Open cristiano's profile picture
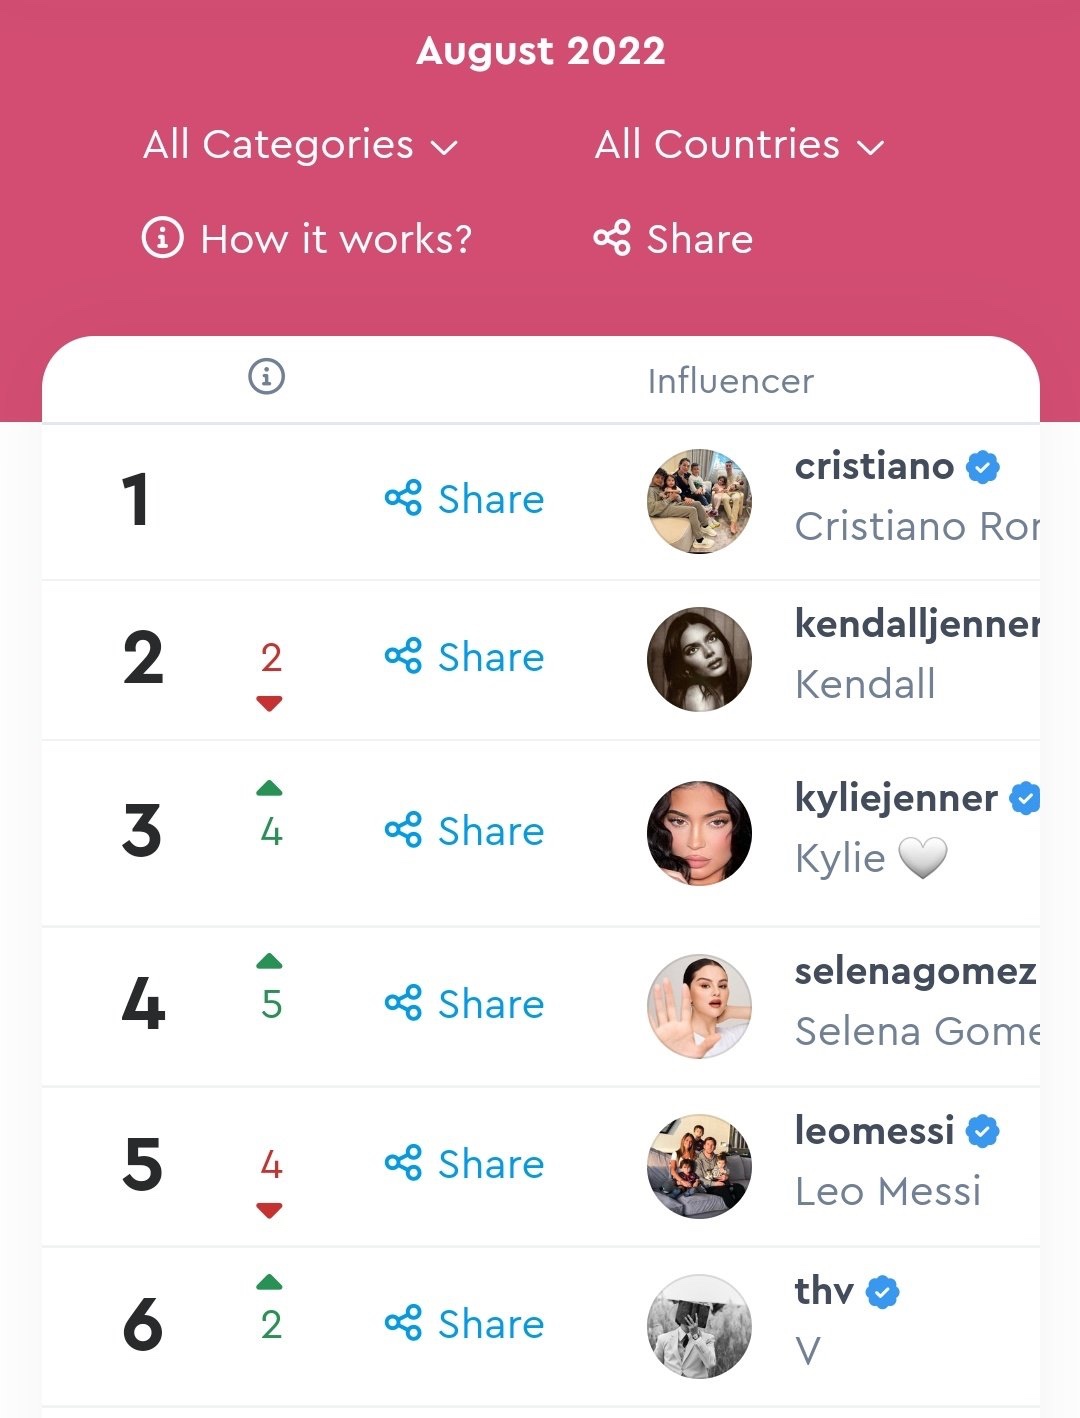The image size is (1080, 1418). click(x=699, y=501)
